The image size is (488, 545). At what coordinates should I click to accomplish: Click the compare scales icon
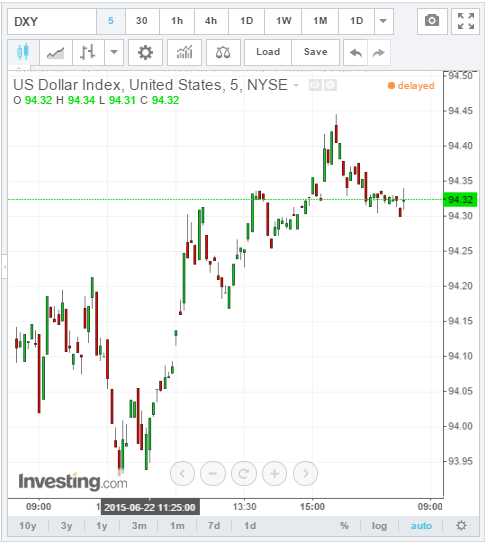coord(223,52)
